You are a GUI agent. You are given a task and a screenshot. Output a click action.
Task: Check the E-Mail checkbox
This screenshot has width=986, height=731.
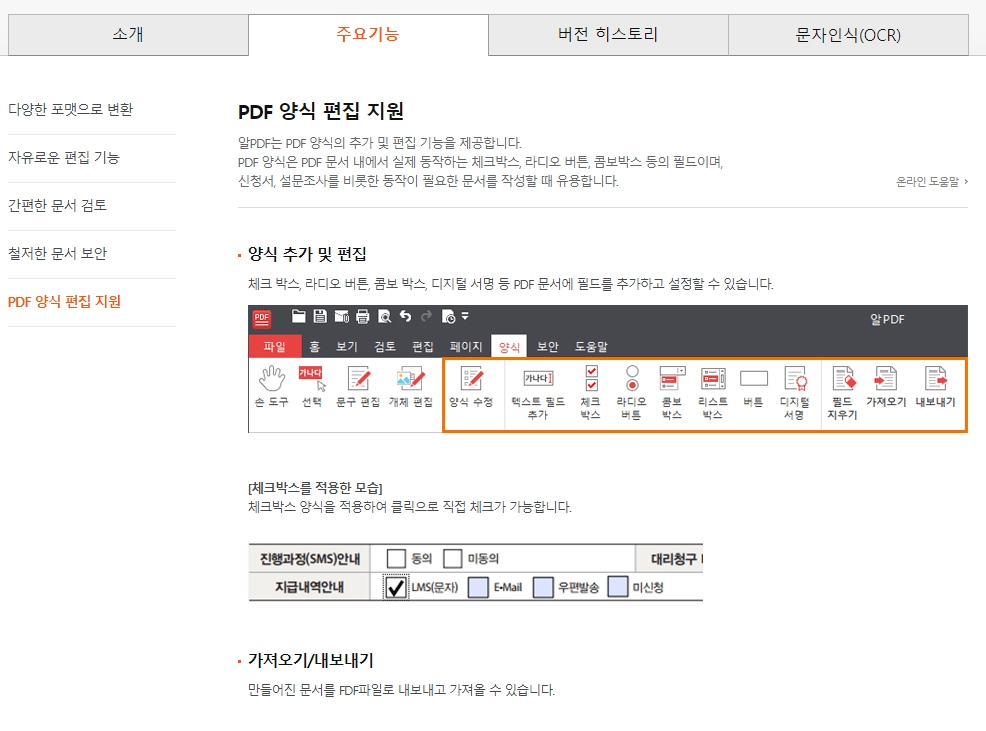click(478, 588)
